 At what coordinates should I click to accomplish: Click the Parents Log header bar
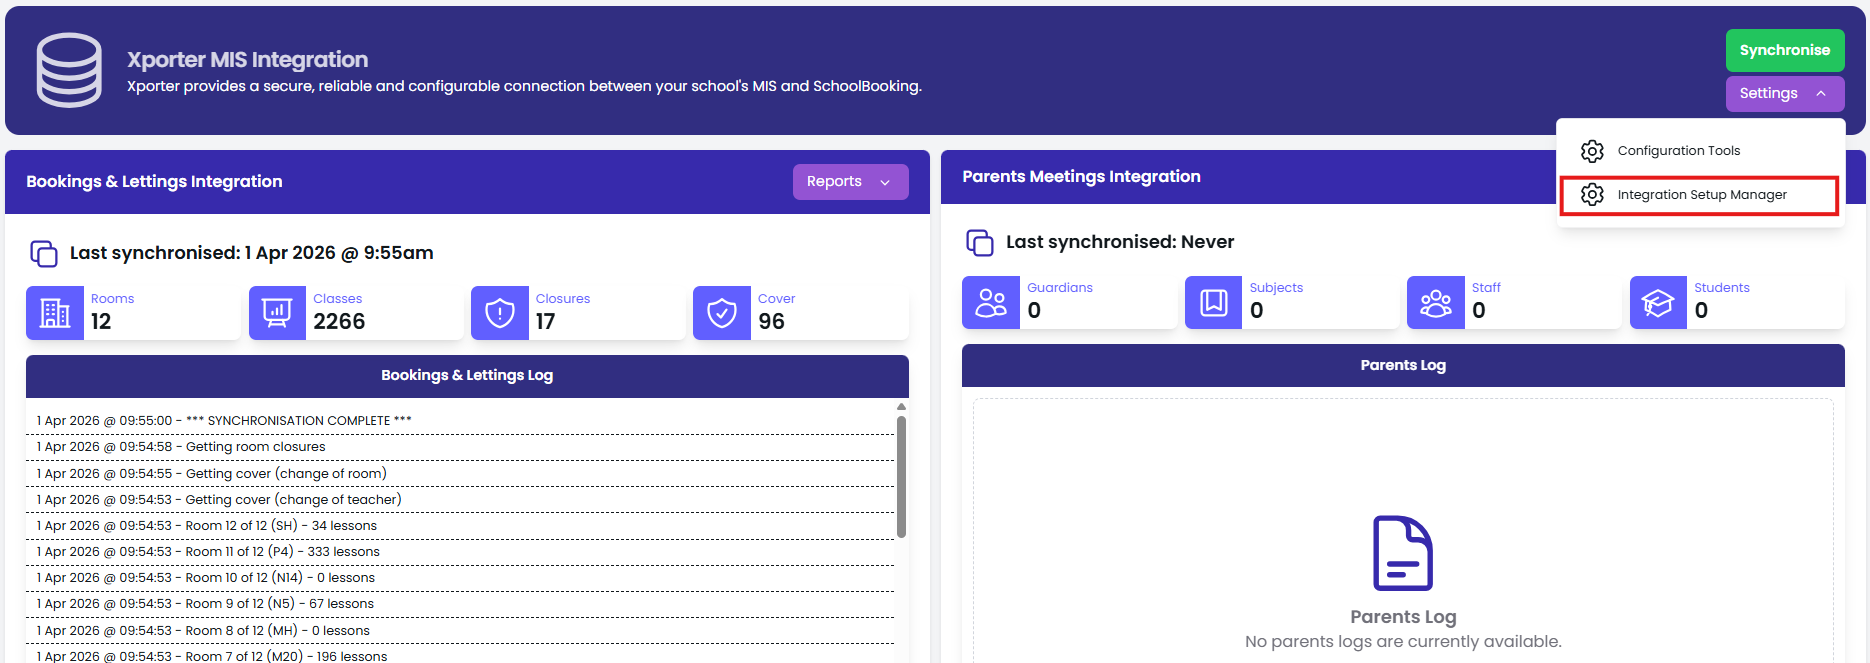tap(1403, 366)
